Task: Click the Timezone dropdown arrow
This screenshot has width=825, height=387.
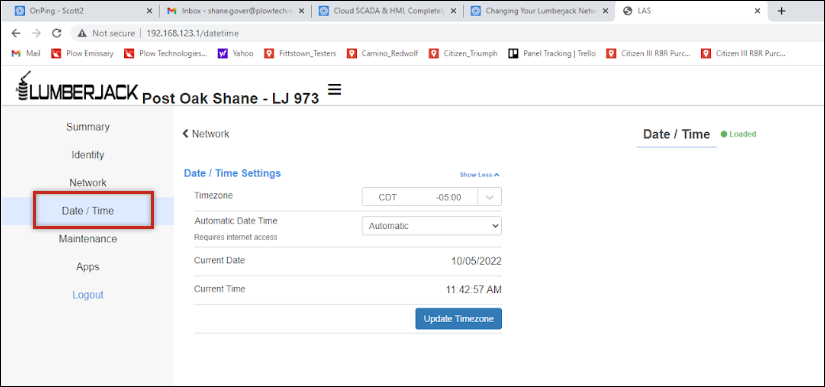Action: point(490,197)
